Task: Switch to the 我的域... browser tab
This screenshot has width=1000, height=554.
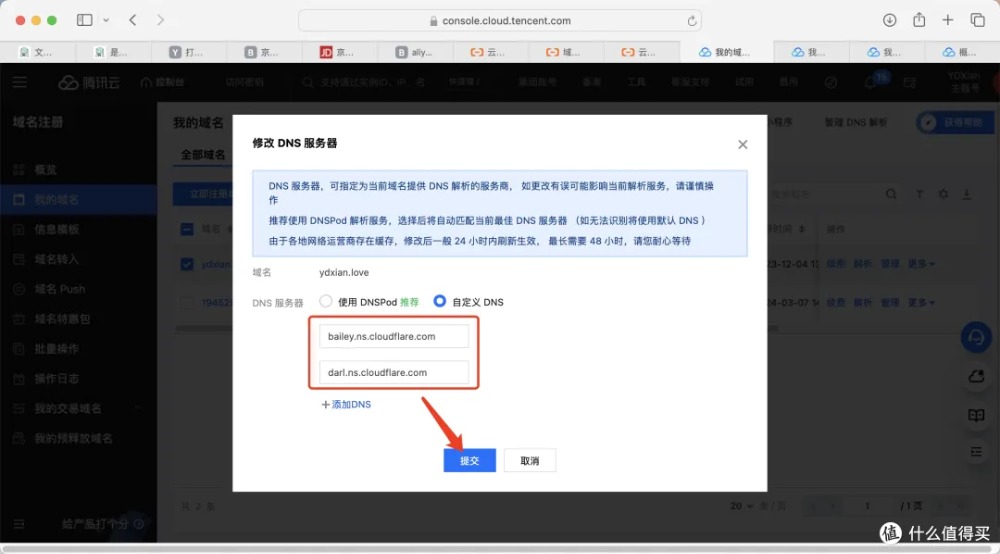Action: pyautogui.click(x=726, y=52)
